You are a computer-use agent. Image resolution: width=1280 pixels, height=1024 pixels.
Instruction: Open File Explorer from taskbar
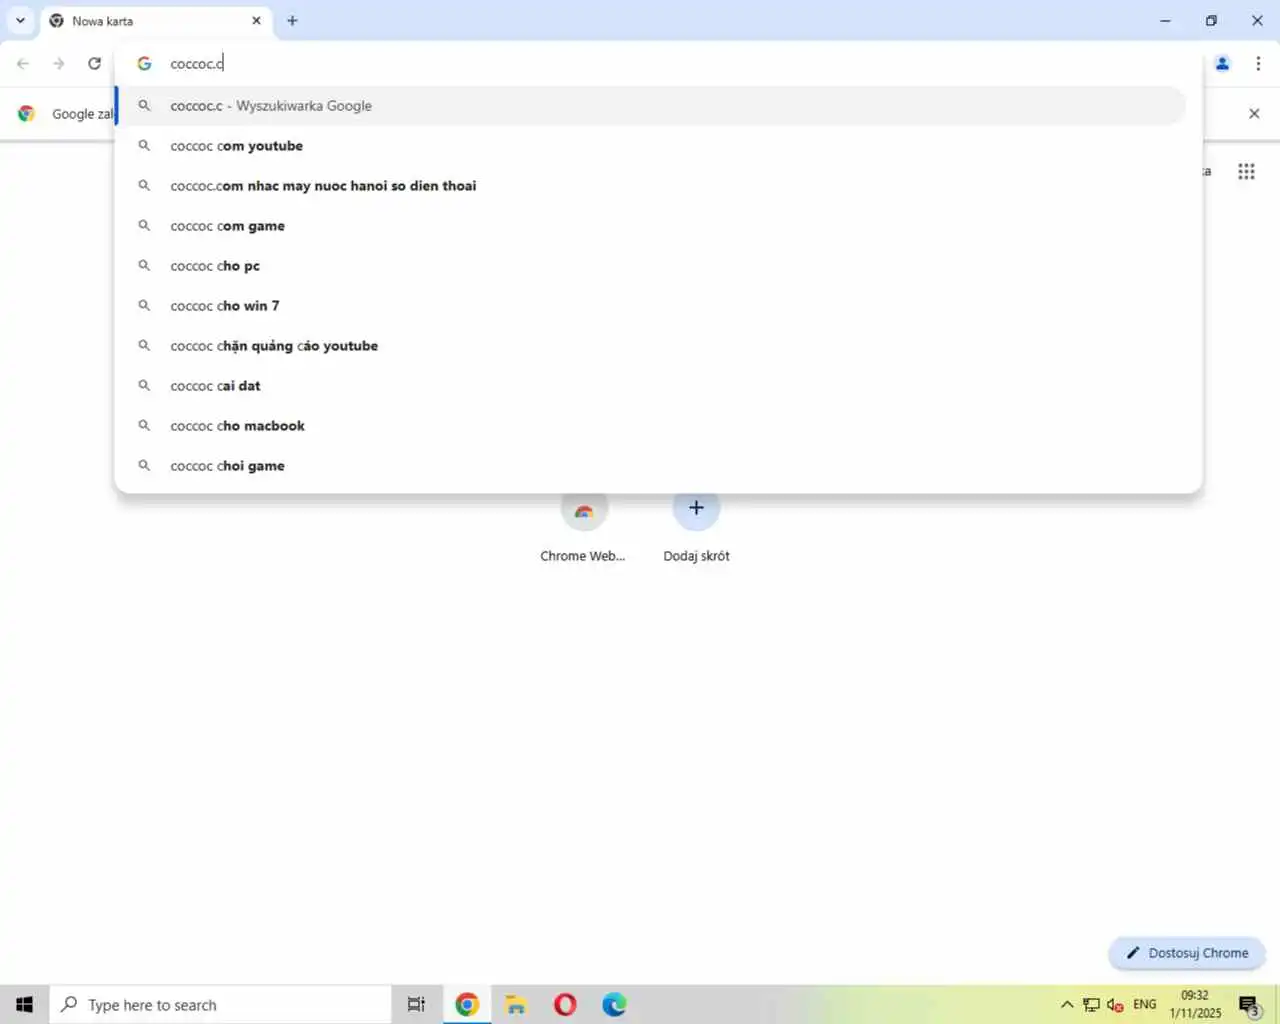[516, 1004]
